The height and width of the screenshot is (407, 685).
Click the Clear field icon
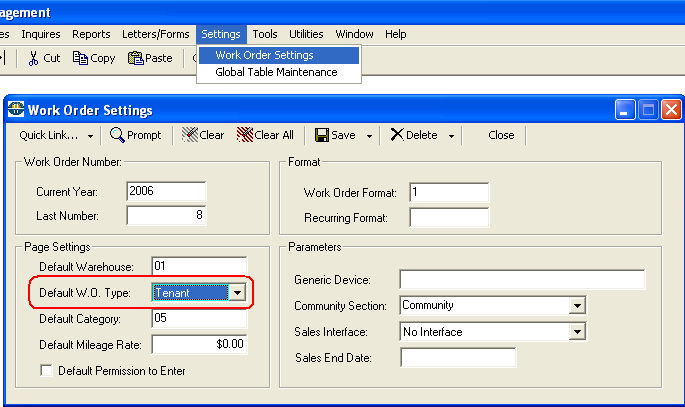[190, 135]
